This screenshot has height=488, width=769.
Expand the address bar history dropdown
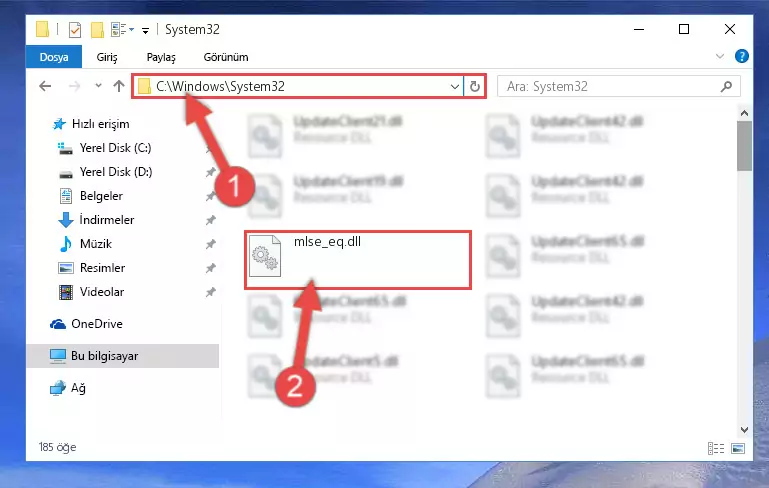coord(455,87)
